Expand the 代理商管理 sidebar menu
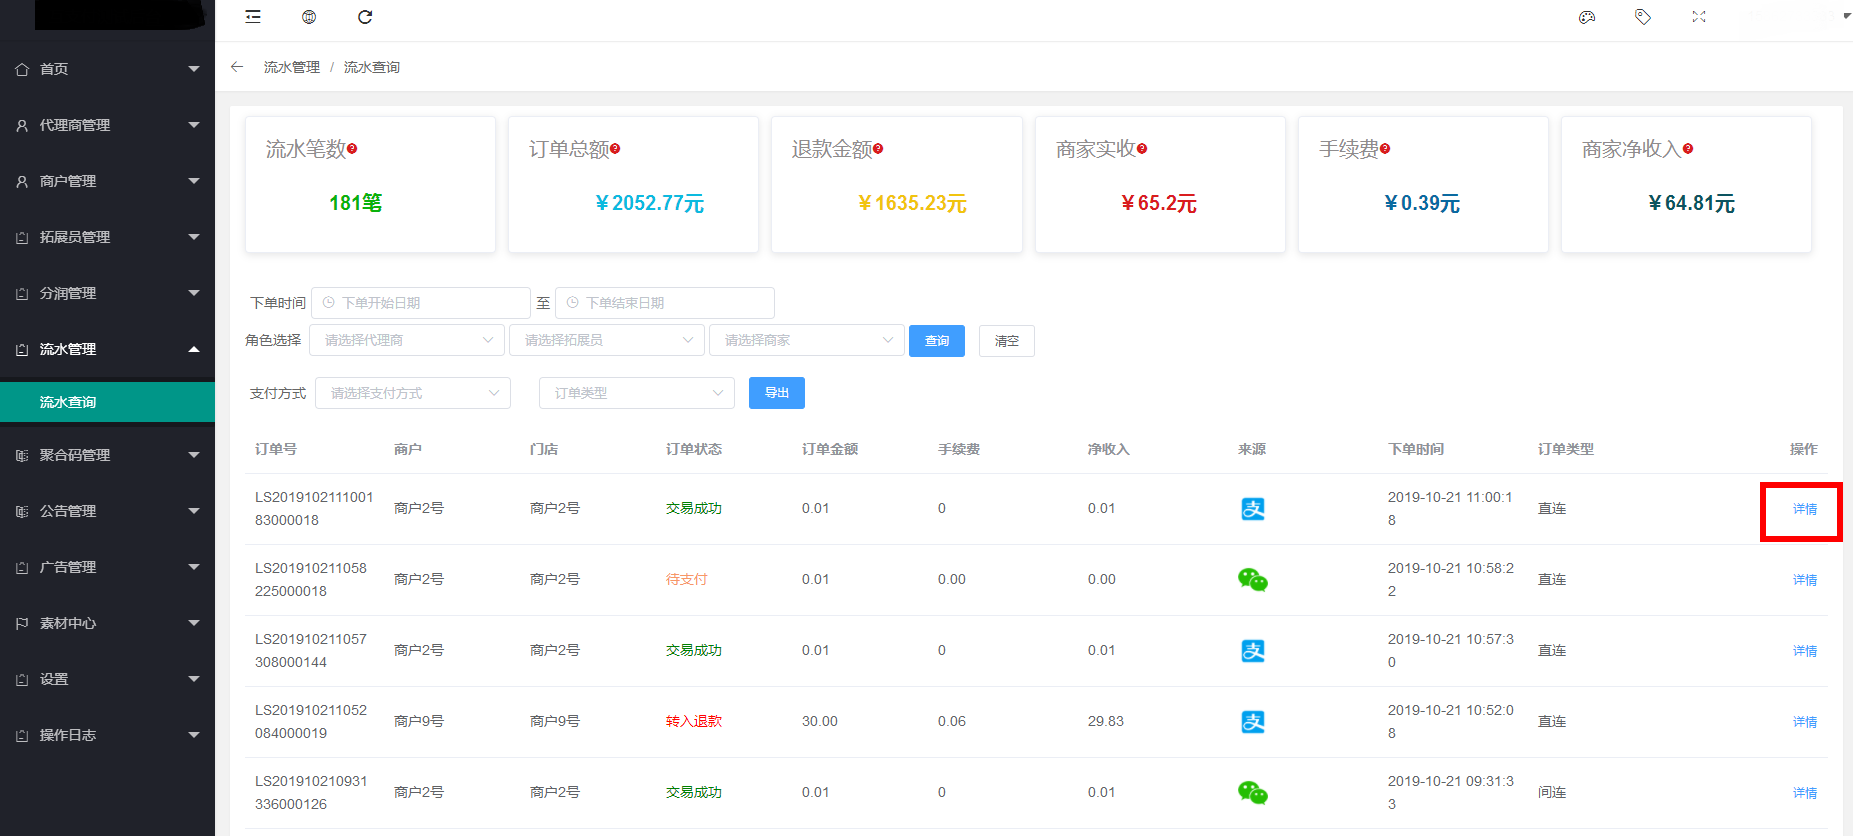The height and width of the screenshot is (836, 1853). pos(107,125)
